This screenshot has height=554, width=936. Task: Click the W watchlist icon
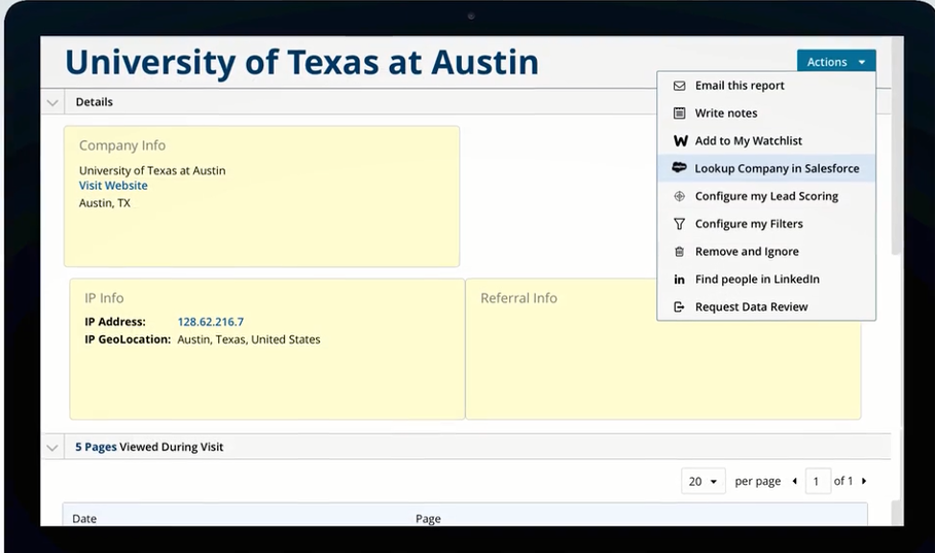[680, 141]
